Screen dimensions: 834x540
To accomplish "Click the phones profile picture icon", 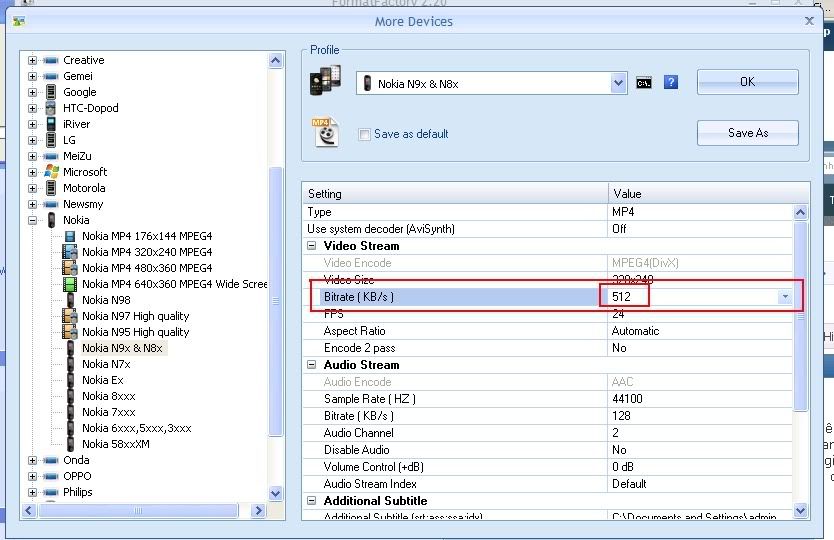I will 326,80.
